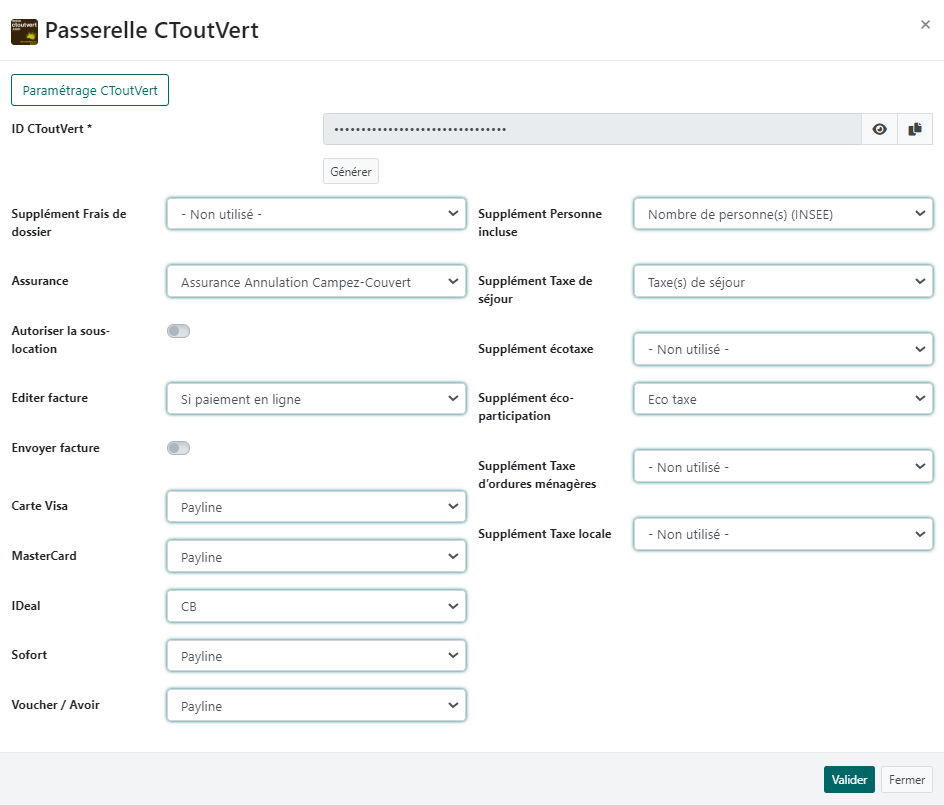
Task: Open Supplément Frais de dossier dropdown
Action: coord(315,214)
